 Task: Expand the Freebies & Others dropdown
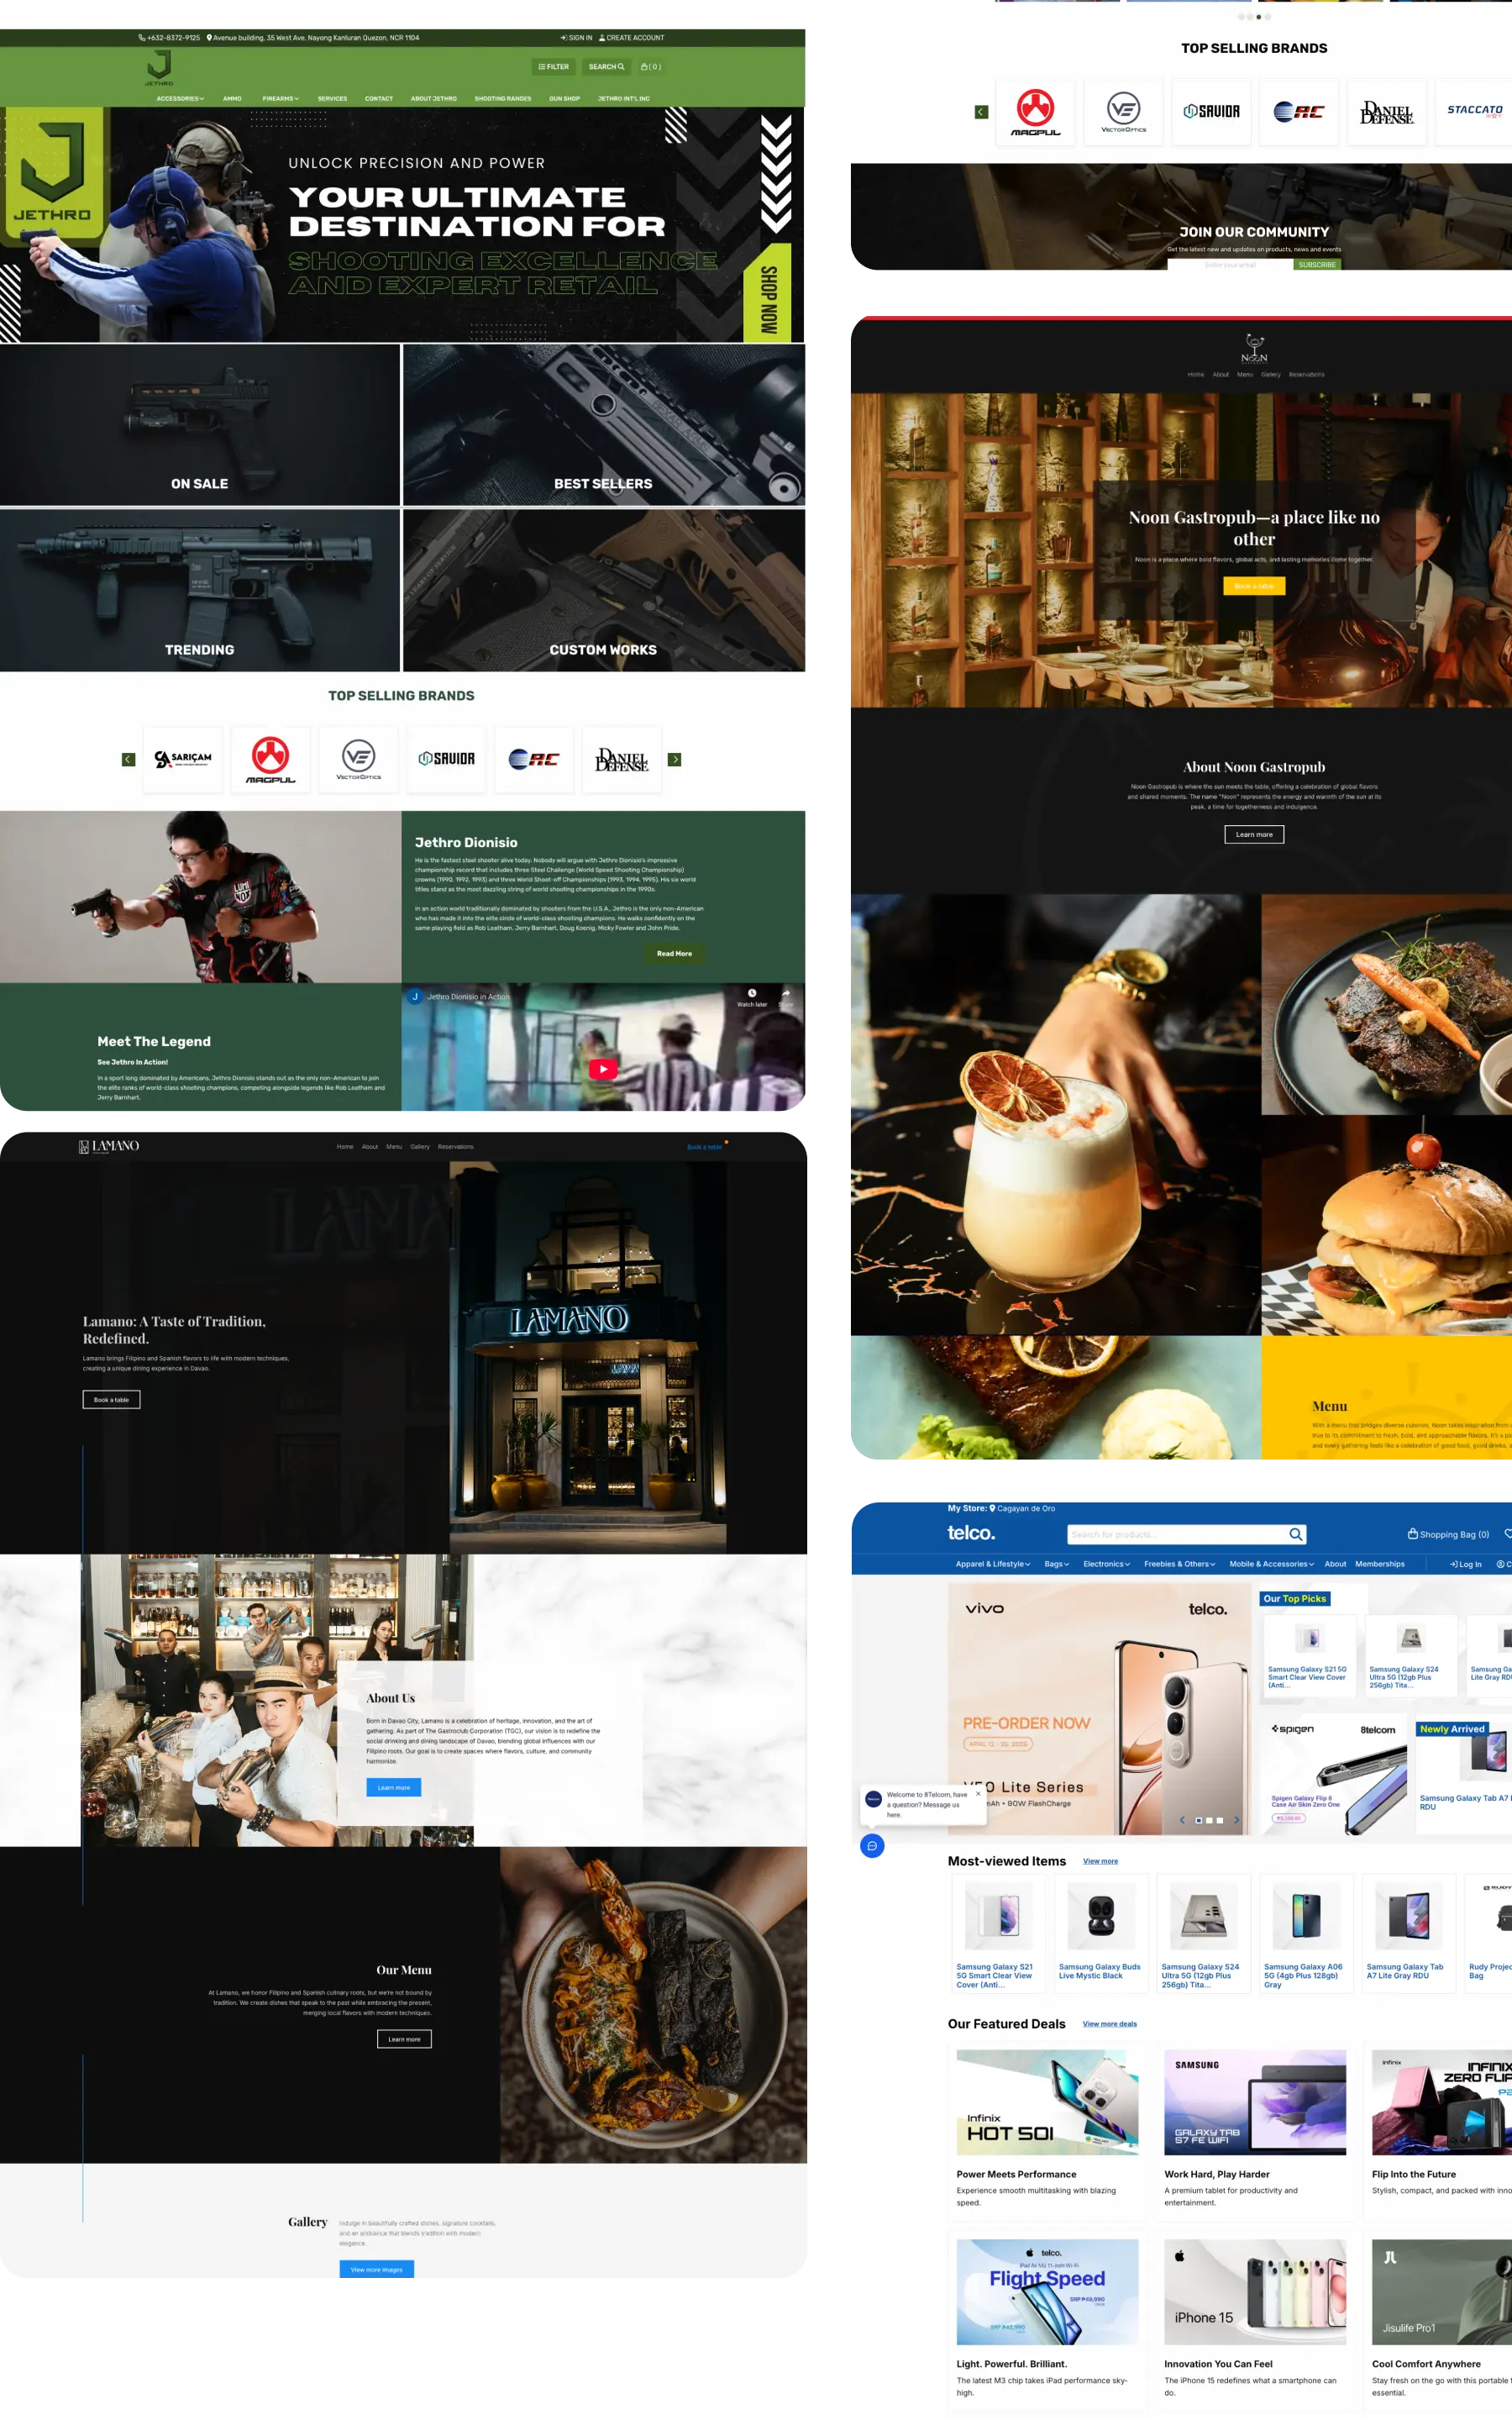tap(1180, 1564)
